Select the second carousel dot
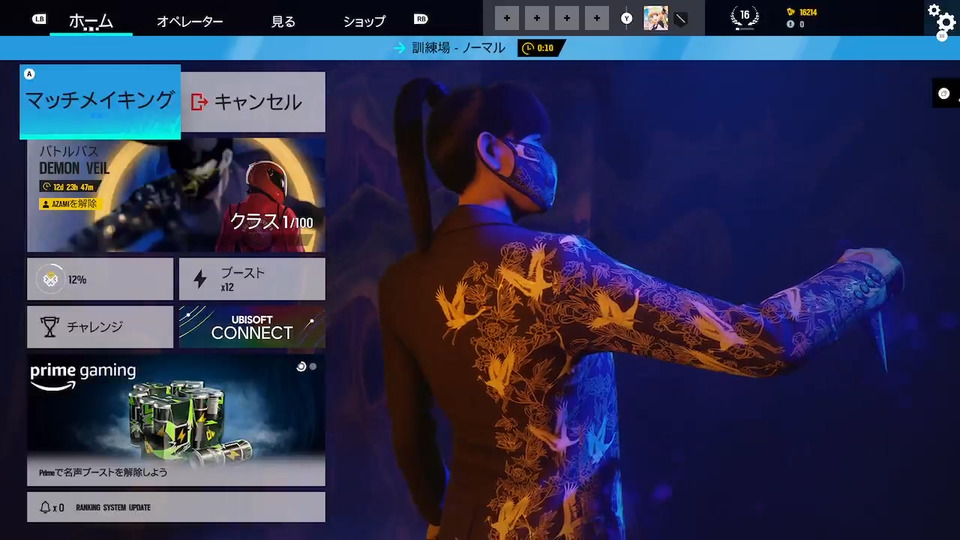The height and width of the screenshot is (540, 960). coord(313,367)
